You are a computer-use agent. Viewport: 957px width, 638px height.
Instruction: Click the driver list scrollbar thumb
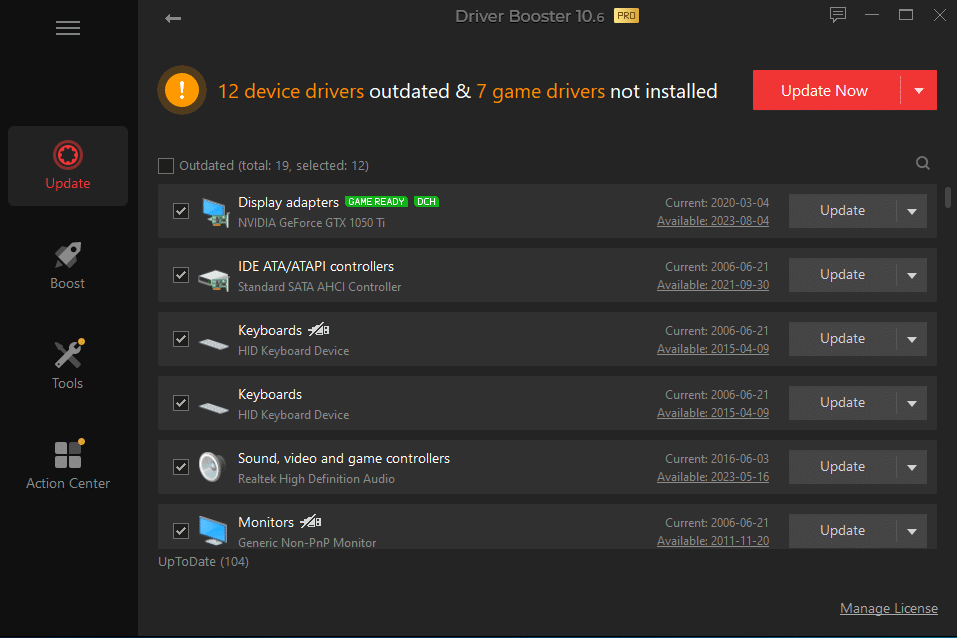(x=948, y=198)
